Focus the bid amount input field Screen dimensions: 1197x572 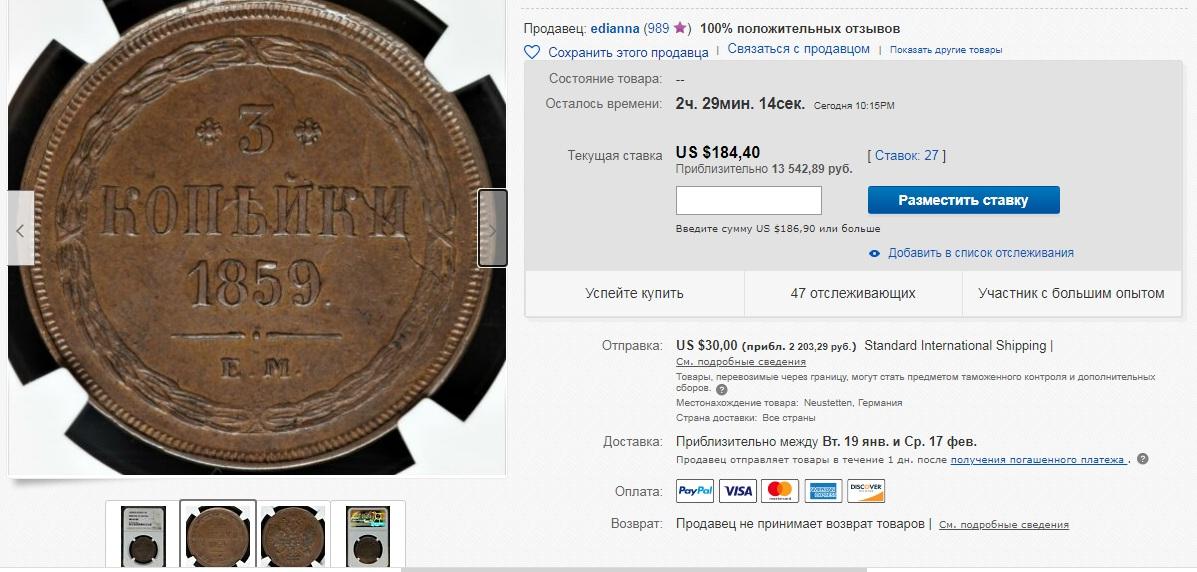tap(749, 200)
